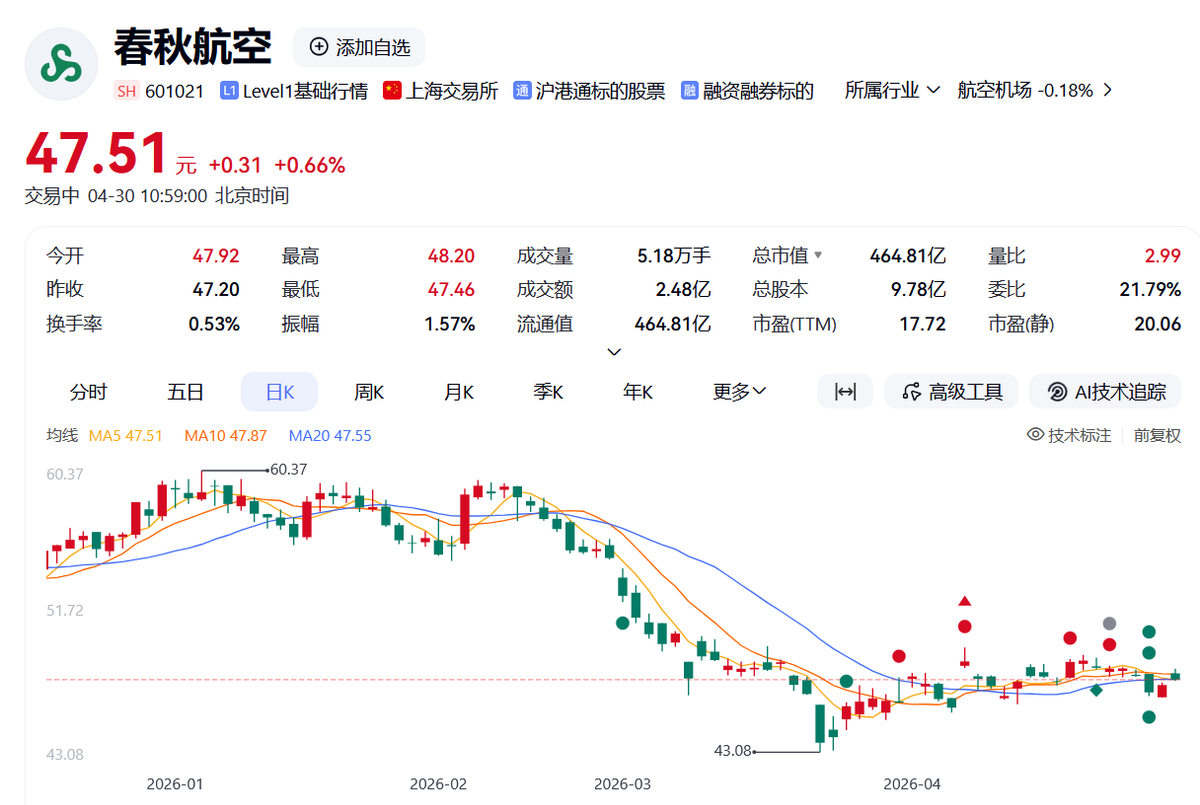
Task: Click the red triangle signal marker
Action: (x=965, y=601)
